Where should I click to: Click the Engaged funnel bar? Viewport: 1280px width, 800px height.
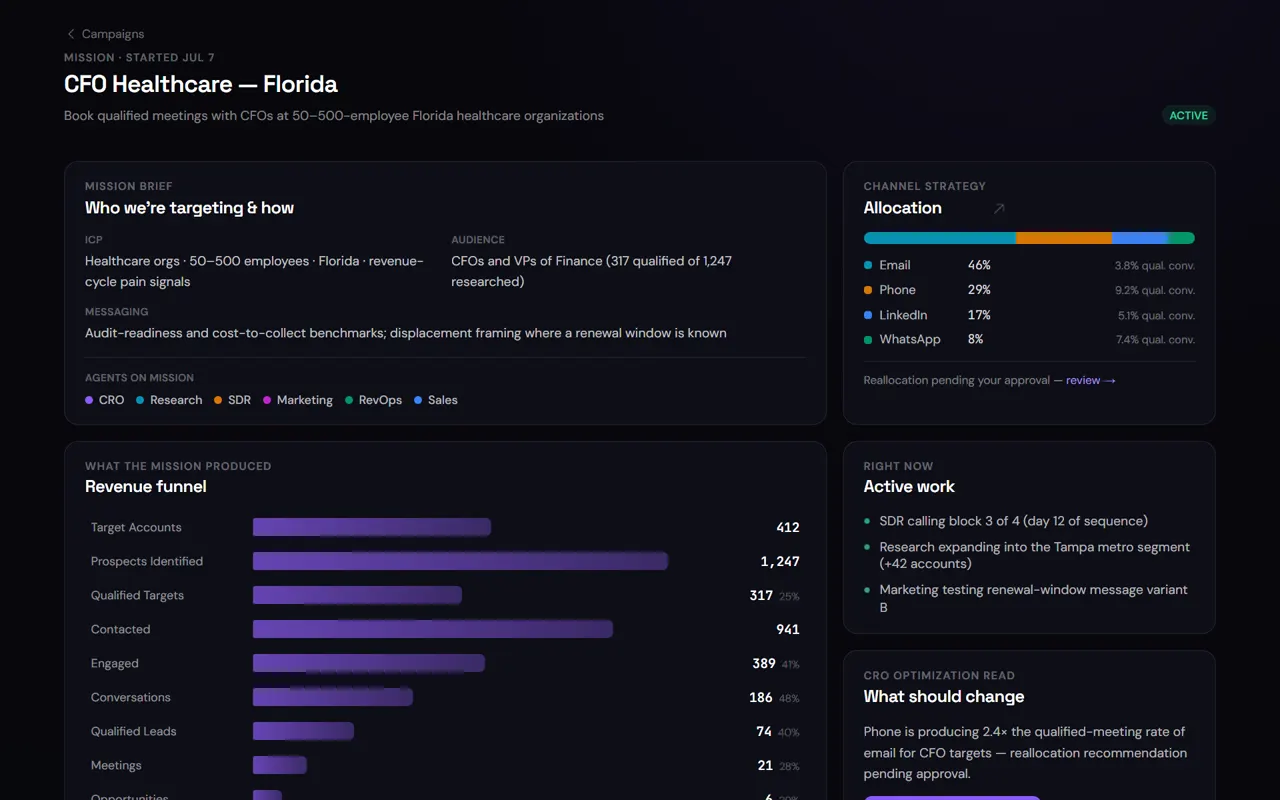coord(369,663)
